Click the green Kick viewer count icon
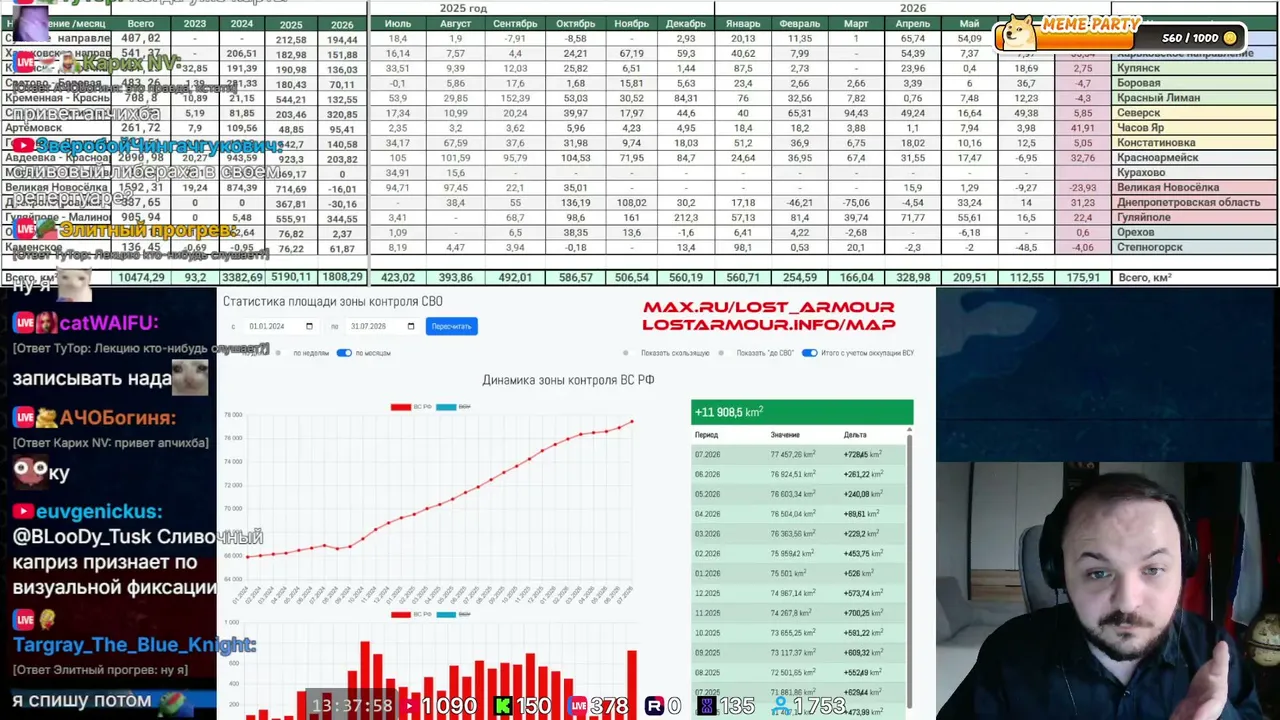The width and height of the screenshot is (1280, 720). click(x=503, y=706)
